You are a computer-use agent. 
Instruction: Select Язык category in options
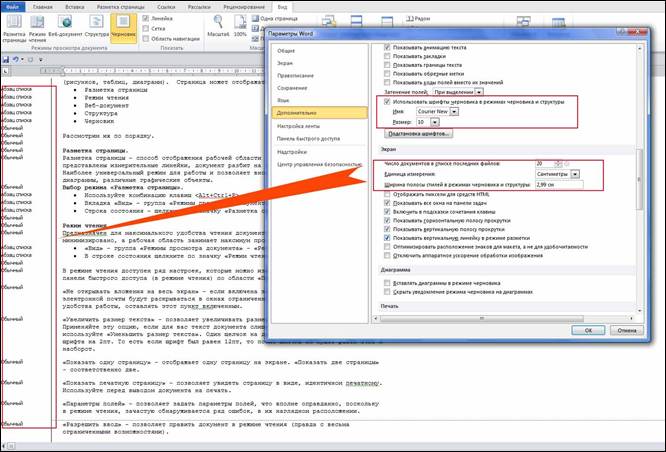coord(320,100)
